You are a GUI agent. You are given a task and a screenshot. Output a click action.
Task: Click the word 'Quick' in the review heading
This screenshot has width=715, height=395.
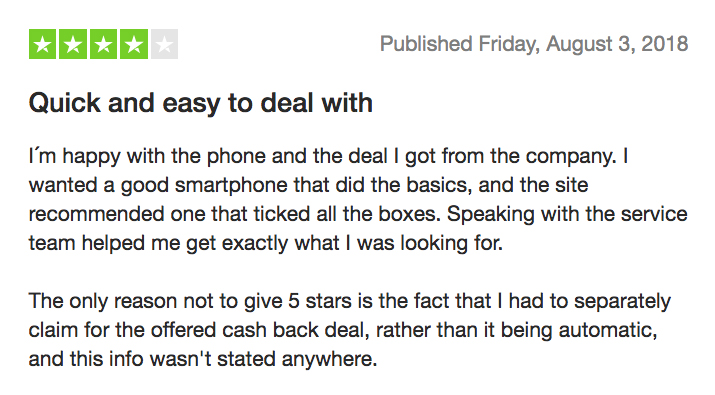coord(64,103)
